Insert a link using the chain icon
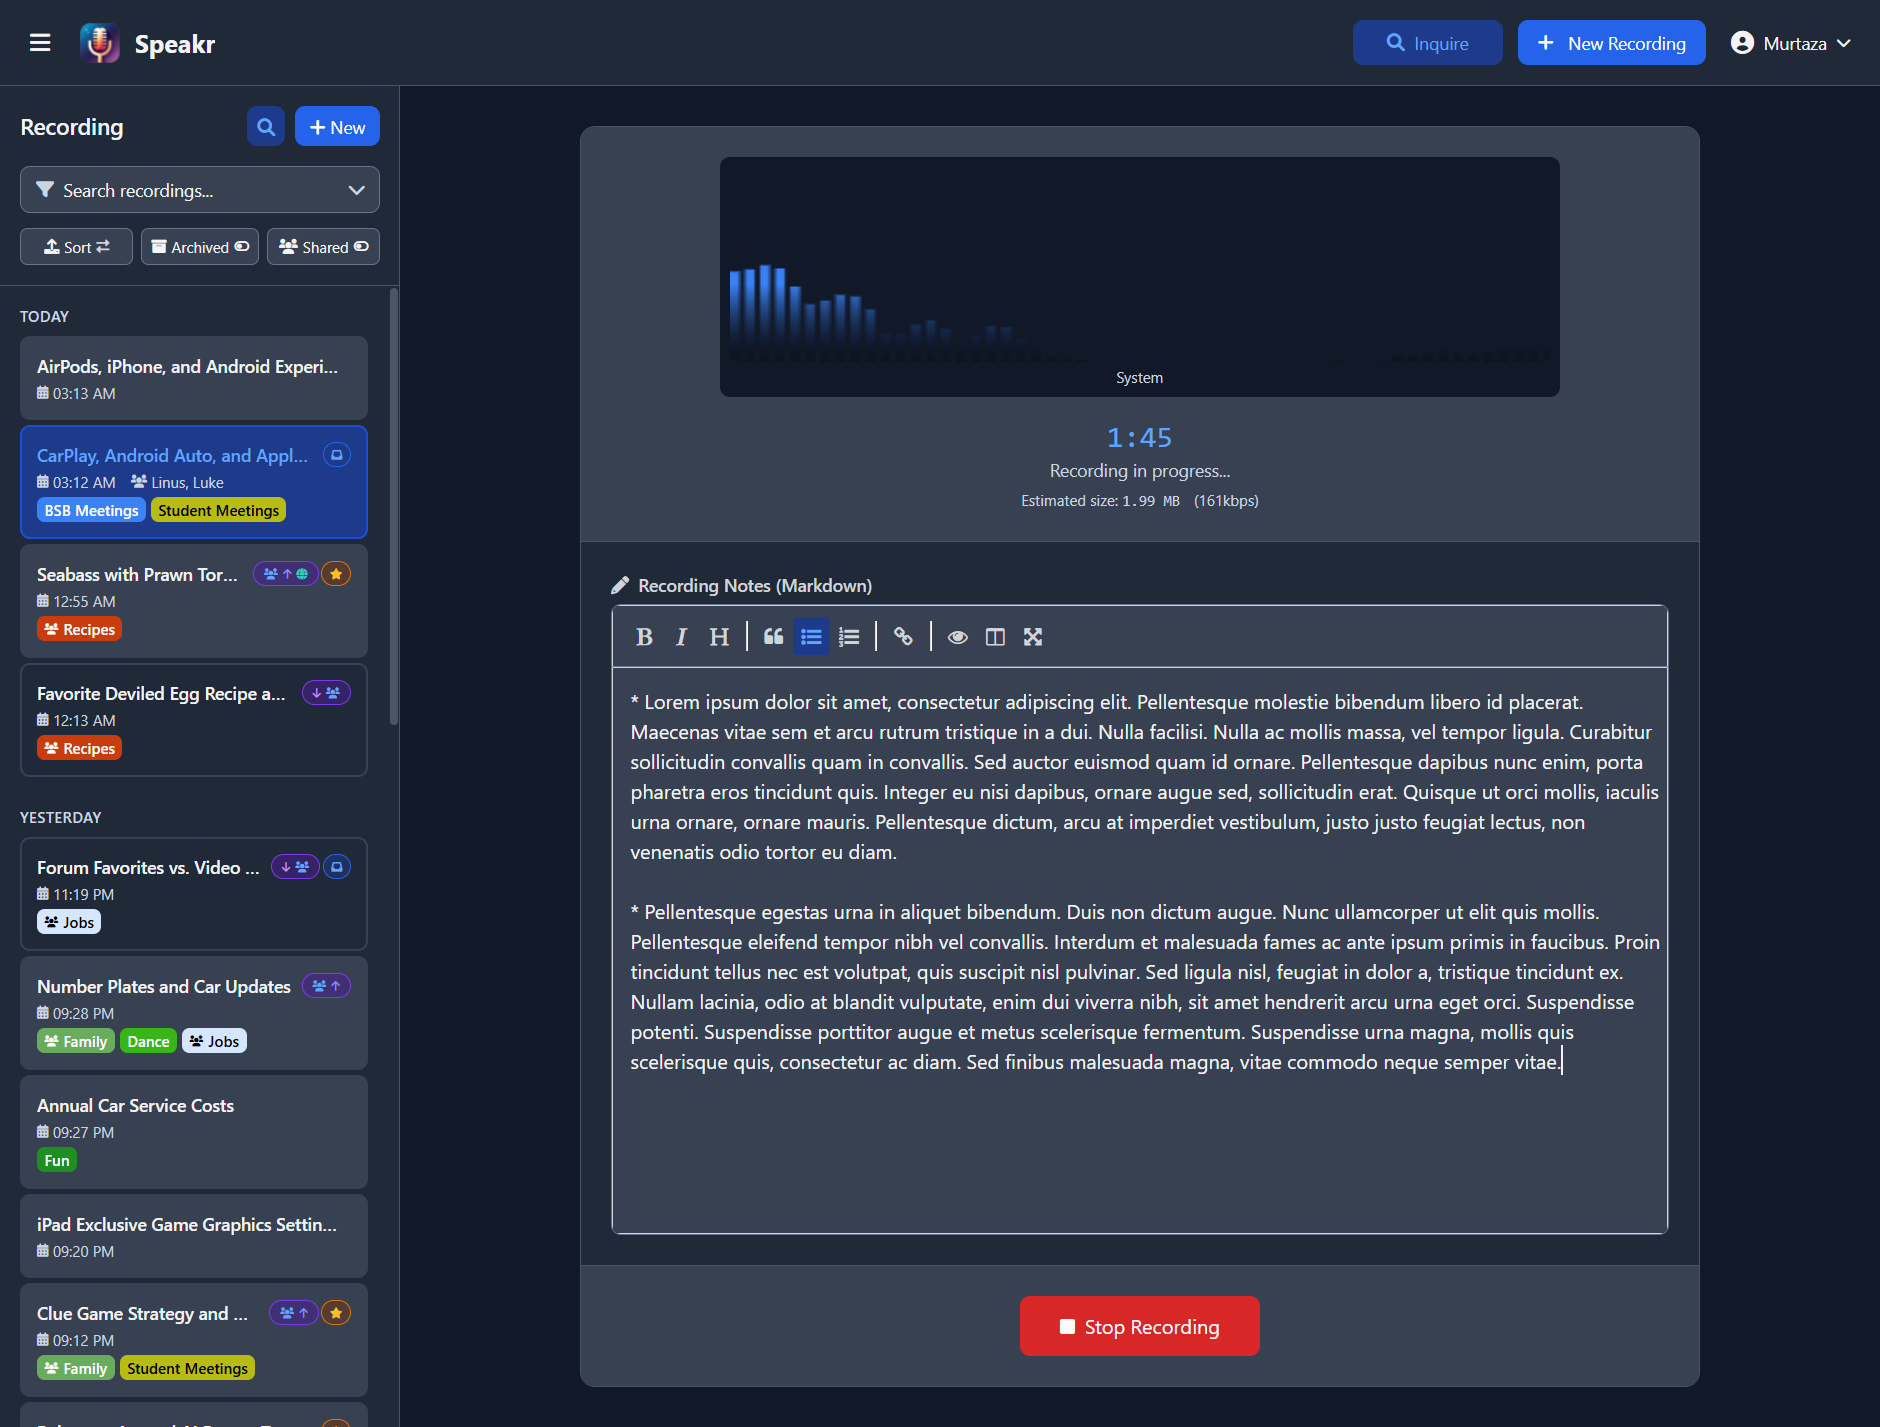The width and height of the screenshot is (1880, 1427). (903, 637)
